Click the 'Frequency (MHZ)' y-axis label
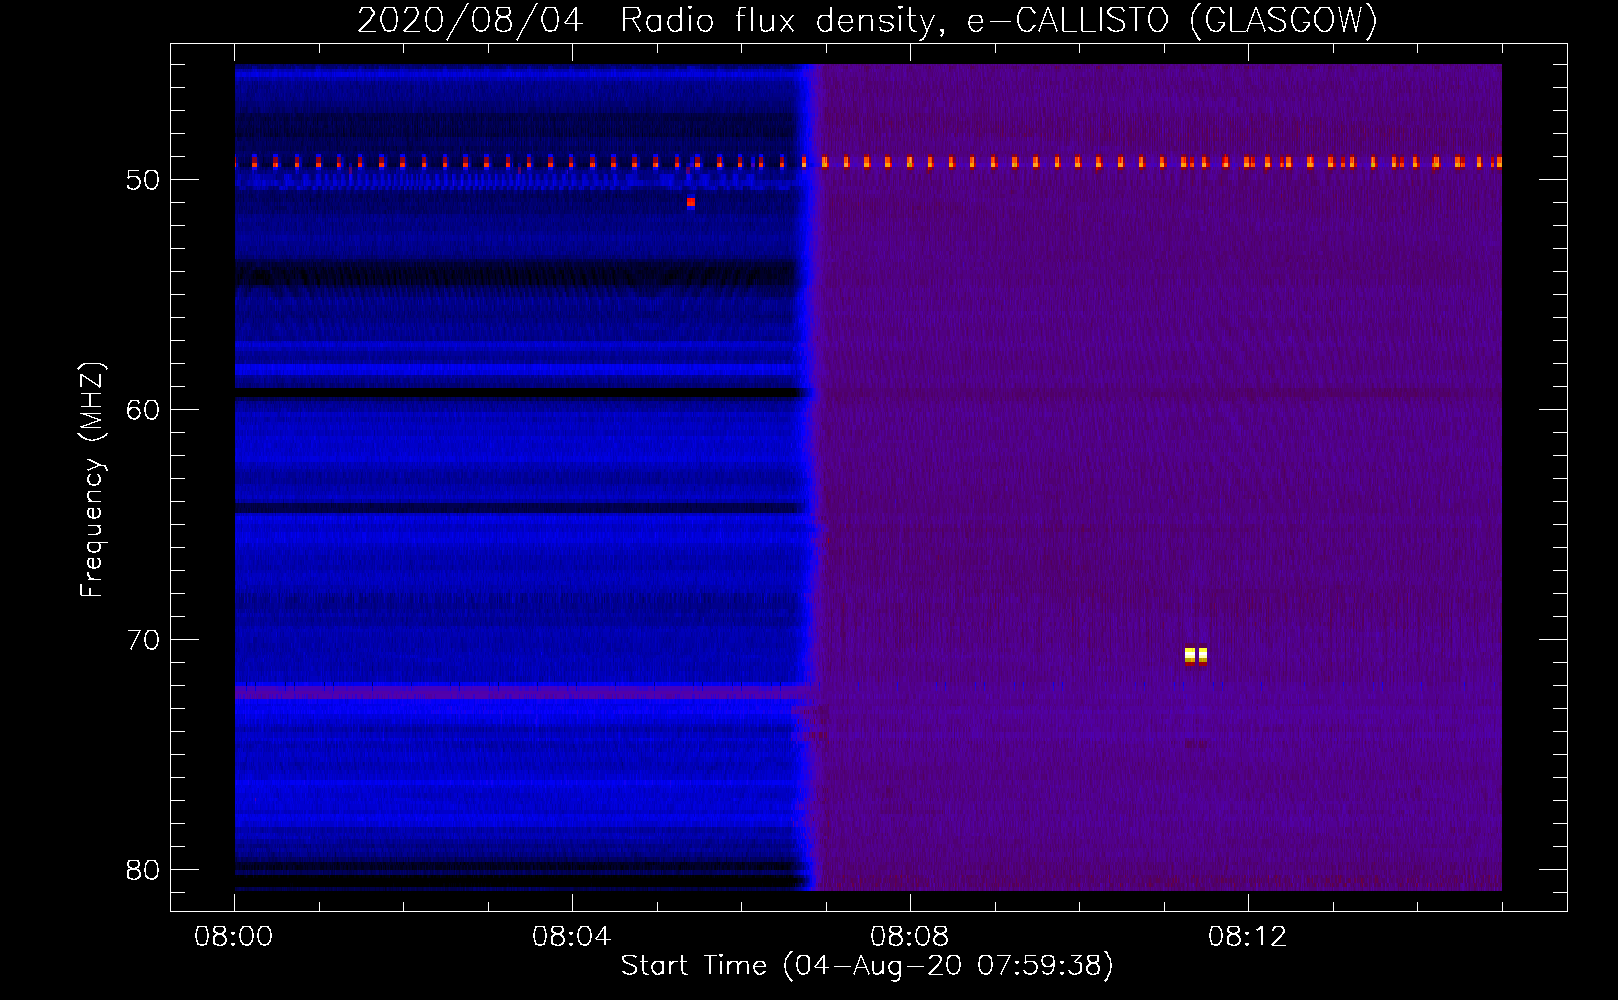1618x1000 pixels. point(92,480)
